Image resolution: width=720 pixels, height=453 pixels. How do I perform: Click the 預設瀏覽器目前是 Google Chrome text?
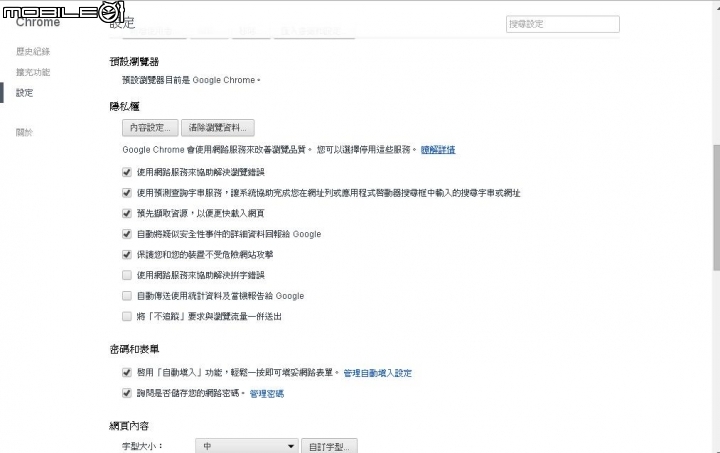coord(191,80)
